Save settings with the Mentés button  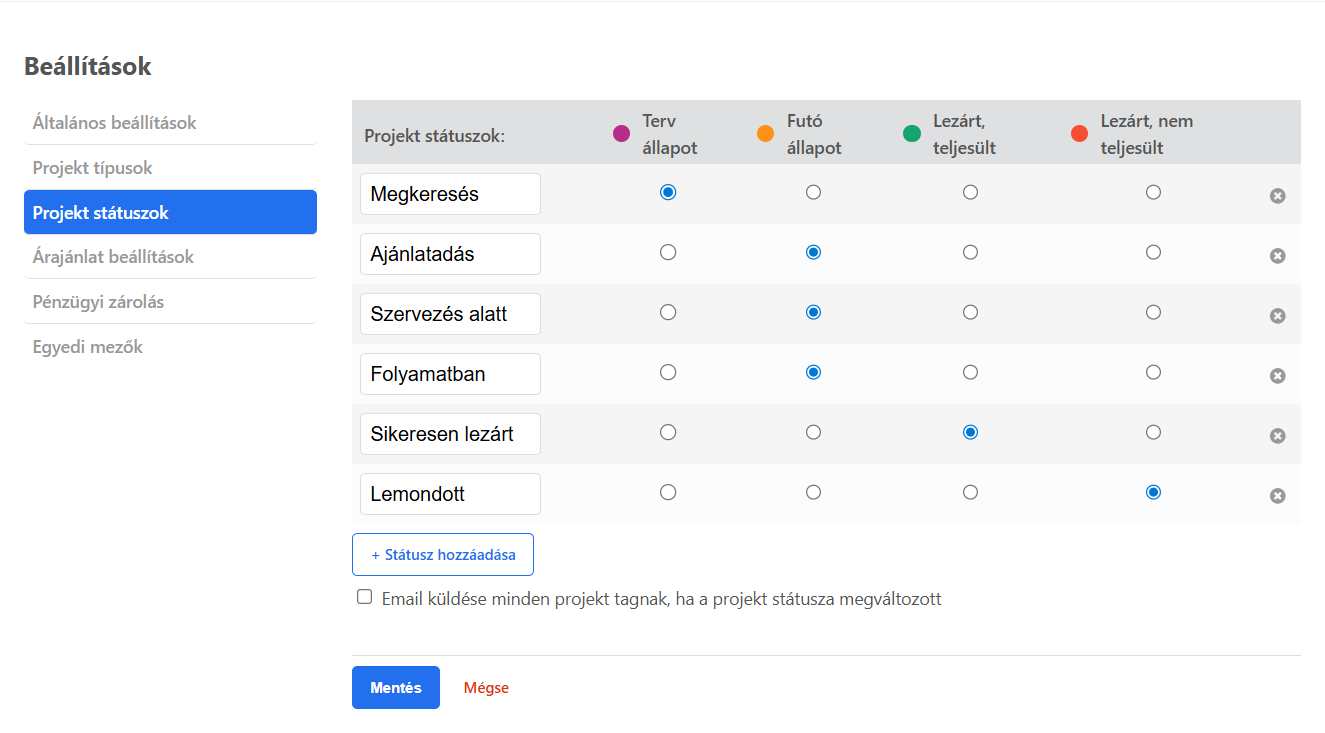click(395, 687)
